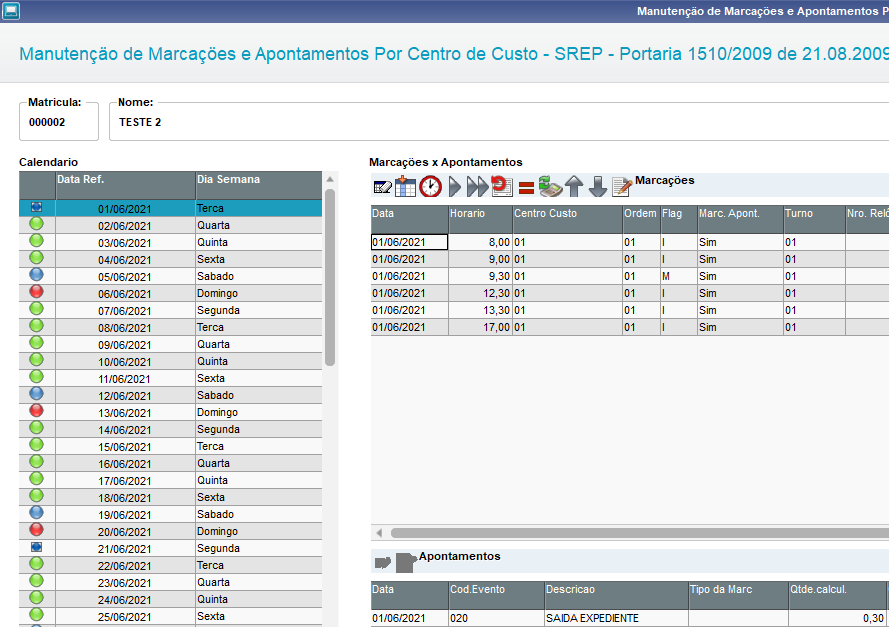Click the Flag column header
Screen dimensions: 889x627
point(679,219)
